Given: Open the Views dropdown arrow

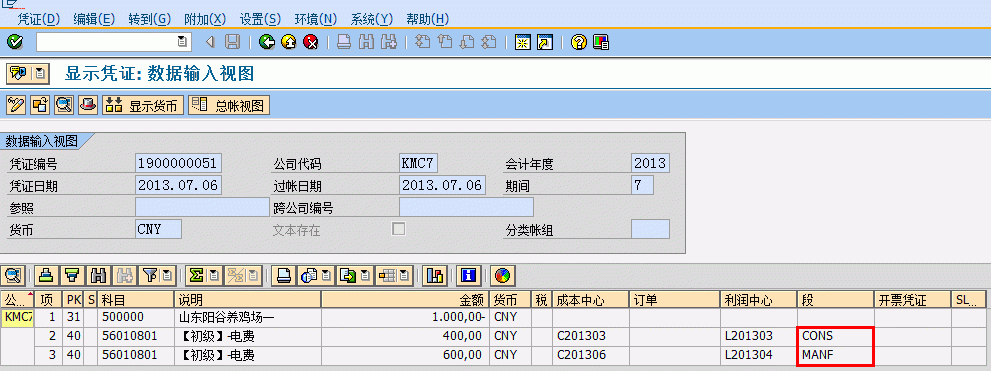Looking at the screenshot, I should (x=326, y=276).
